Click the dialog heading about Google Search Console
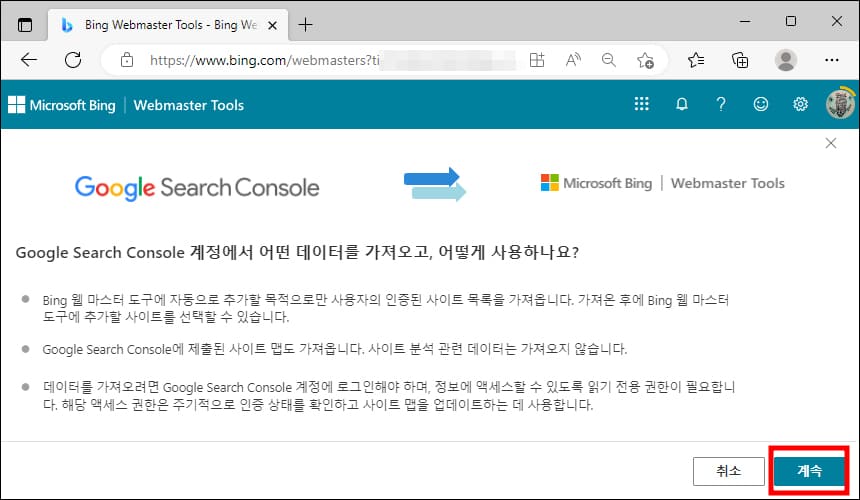This screenshot has height=500, width=860. point(297,252)
